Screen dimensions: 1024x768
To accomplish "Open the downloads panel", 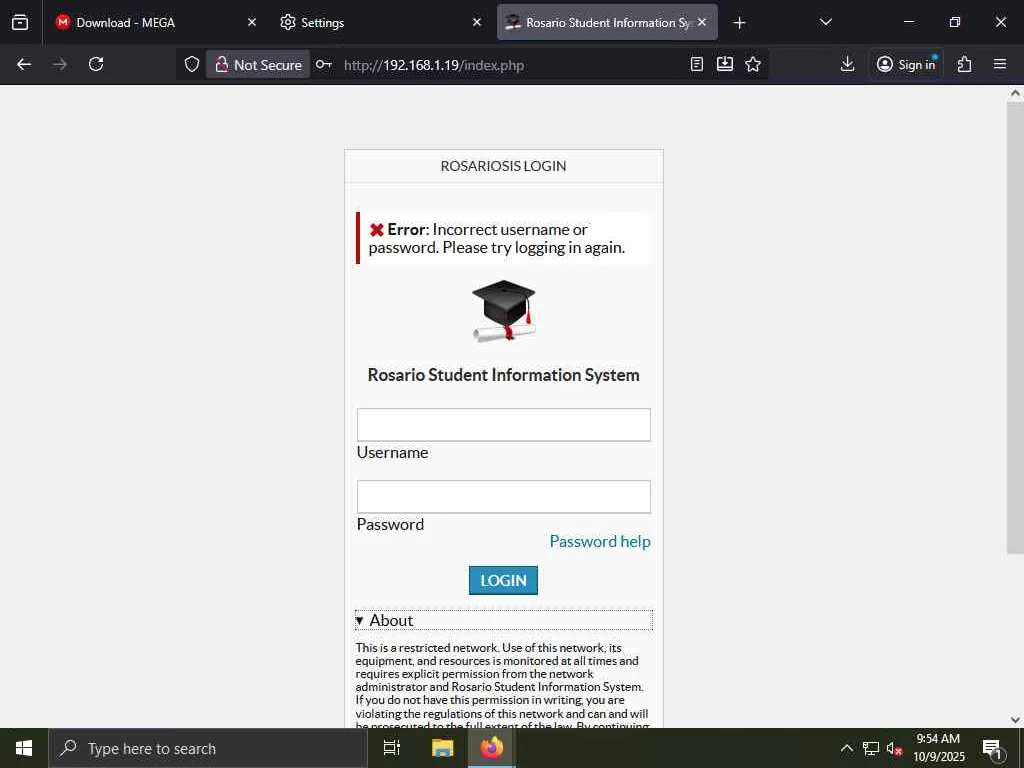I will (847, 64).
